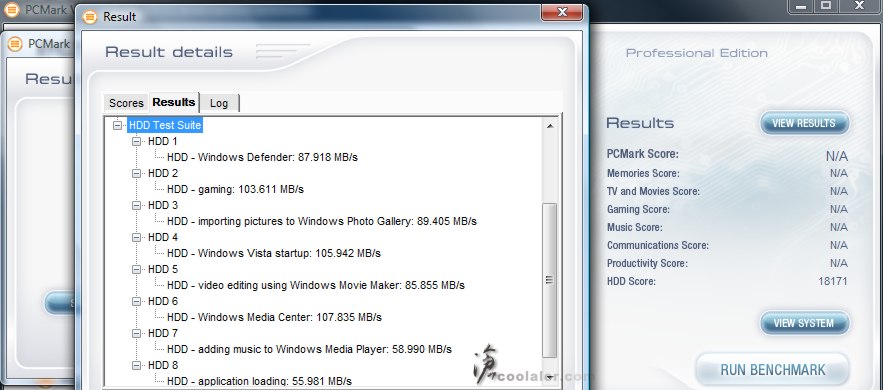Click the HDD Score value 18171

pyautogui.click(x=833, y=281)
